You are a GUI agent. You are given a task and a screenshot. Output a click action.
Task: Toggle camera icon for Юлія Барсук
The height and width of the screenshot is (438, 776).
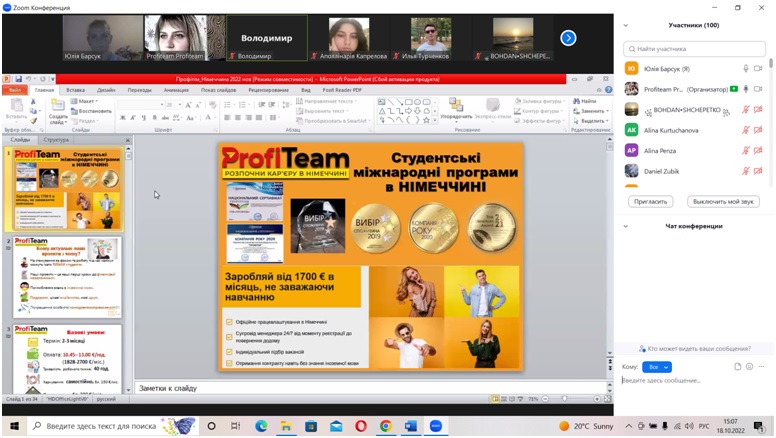click(x=758, y=69)
